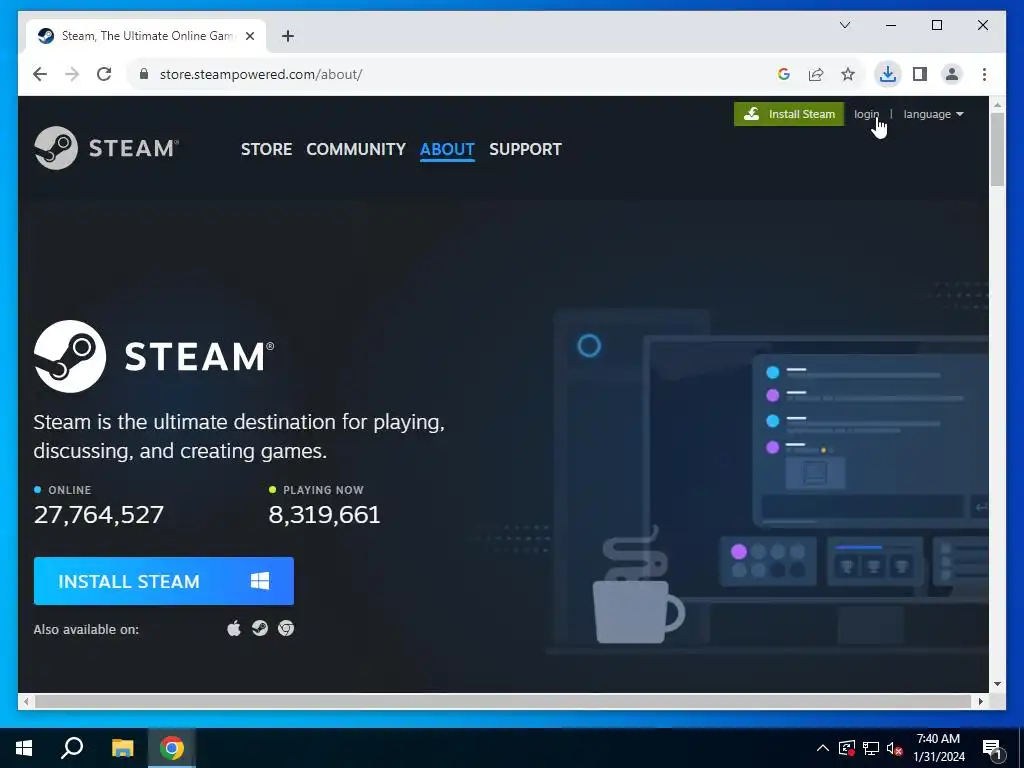Click the browser forward arrow
The image size is (1024, 768).
[x=72, y=74]
